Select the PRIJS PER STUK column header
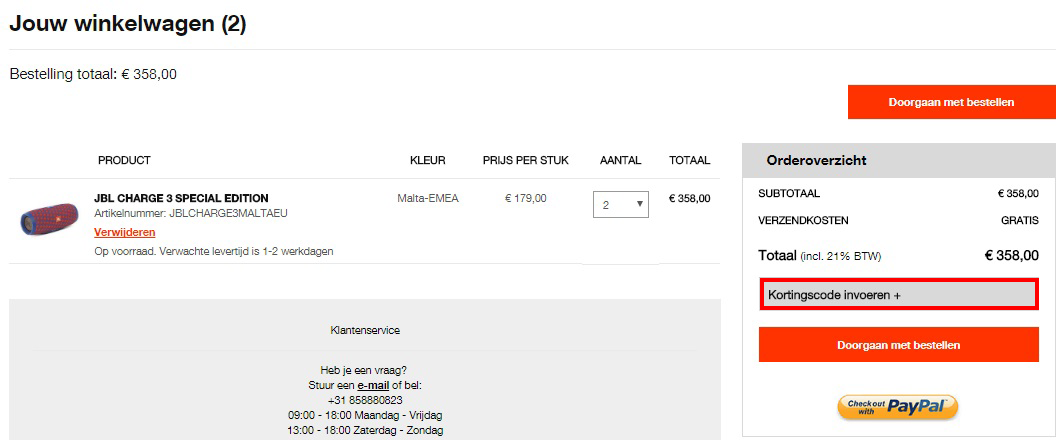 (x=525, y=160)
